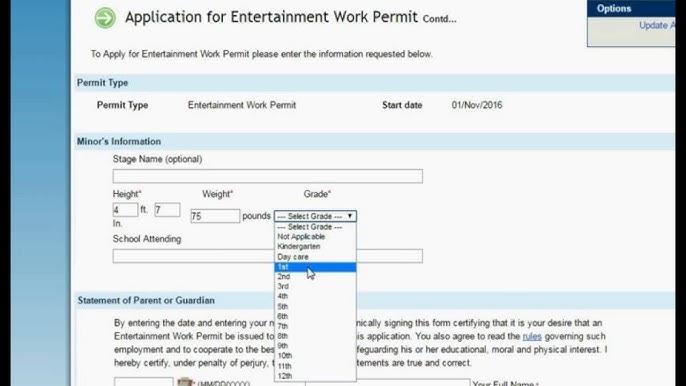Click the signature date input field
The height and width of the screenshot is (386, 686).
(144, 382)
